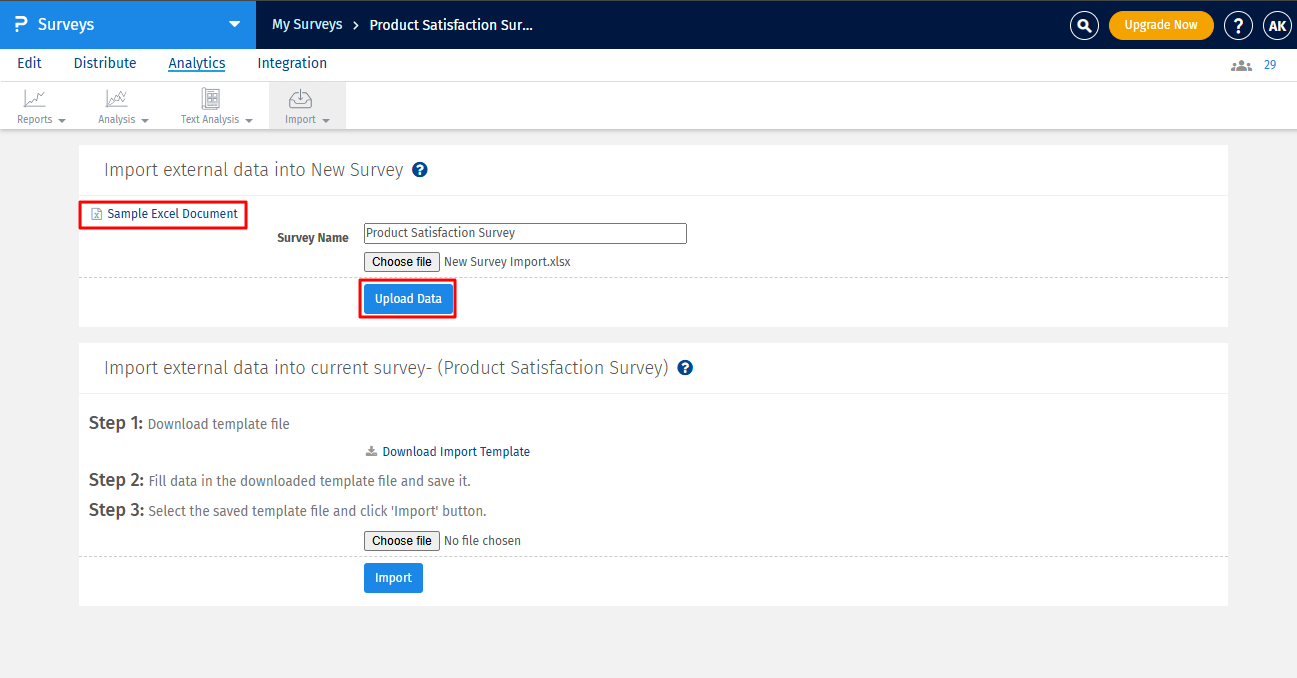Click the 29 responses count
This screenshot has height=678, width=1297.
pyautogui.click(x=1270, y=65)
